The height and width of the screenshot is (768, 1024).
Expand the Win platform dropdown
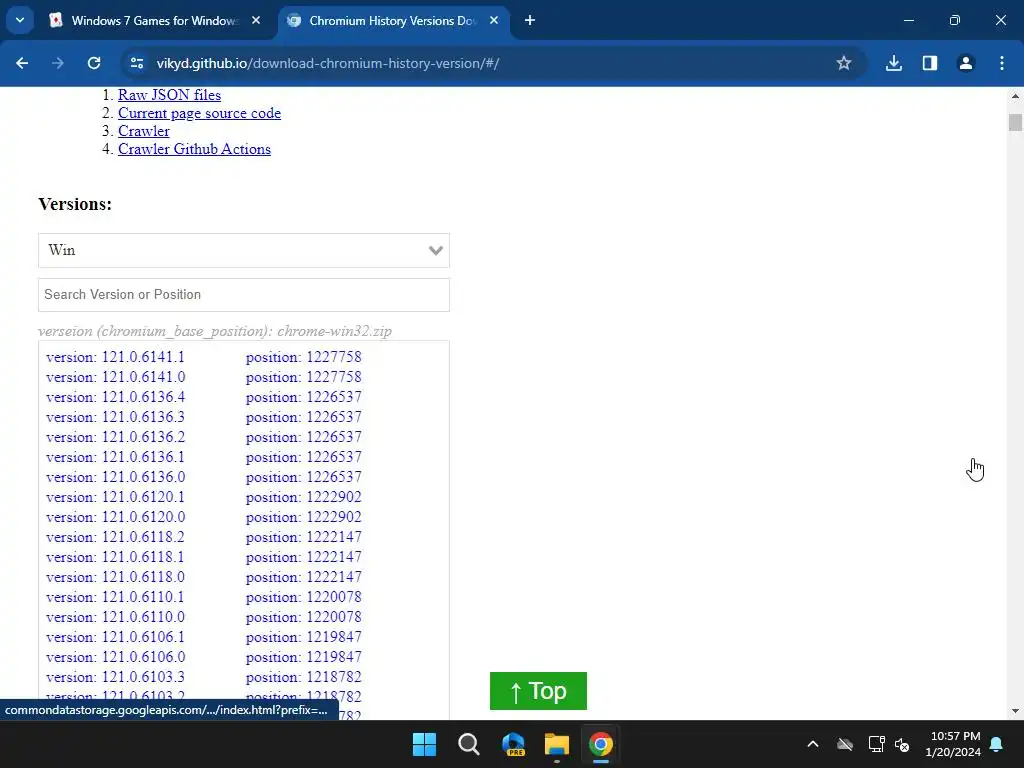244,250
